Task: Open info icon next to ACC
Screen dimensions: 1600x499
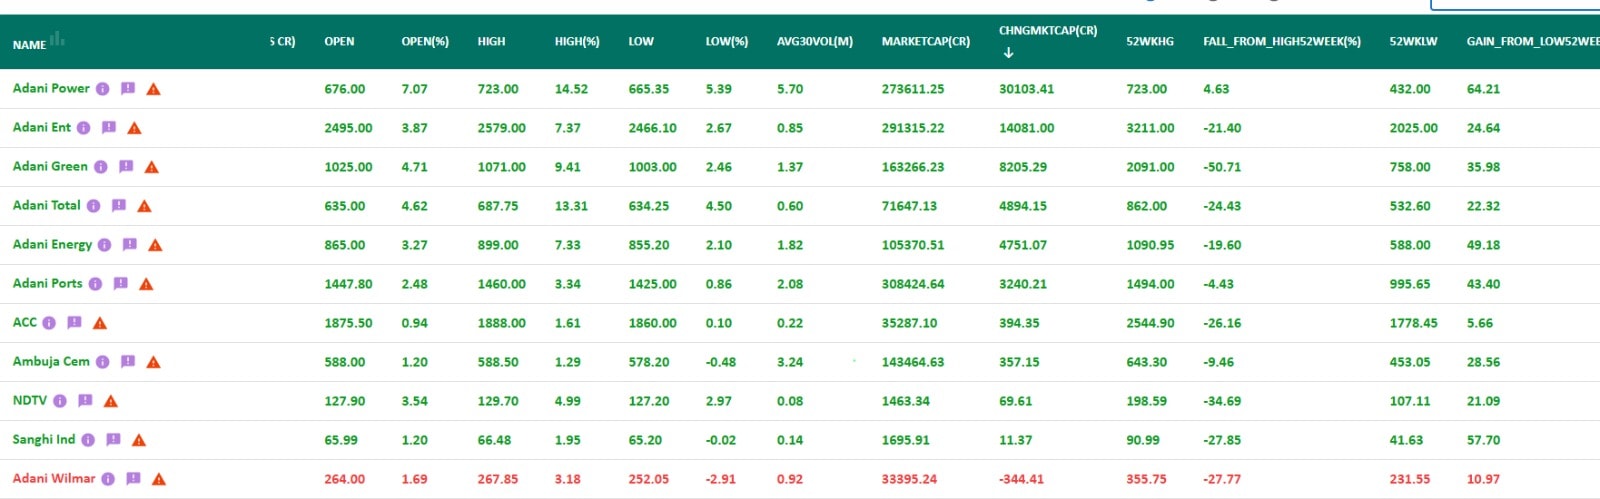Action: (49, 323)
